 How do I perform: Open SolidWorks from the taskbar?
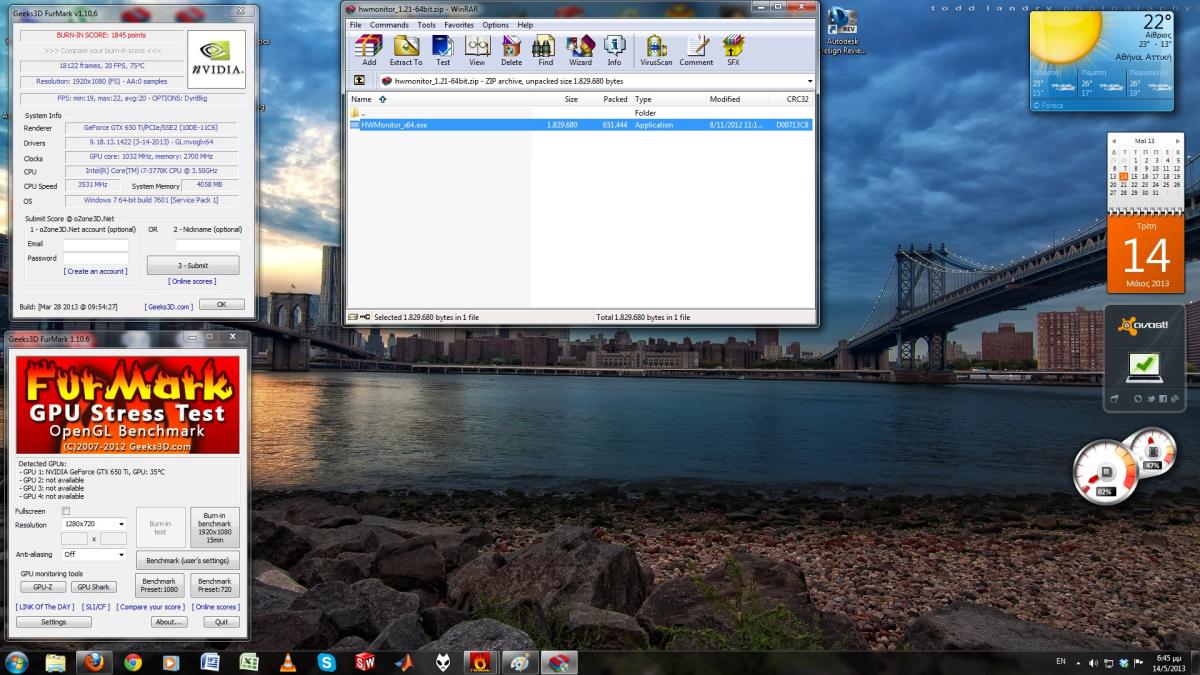tap(365, 662)
